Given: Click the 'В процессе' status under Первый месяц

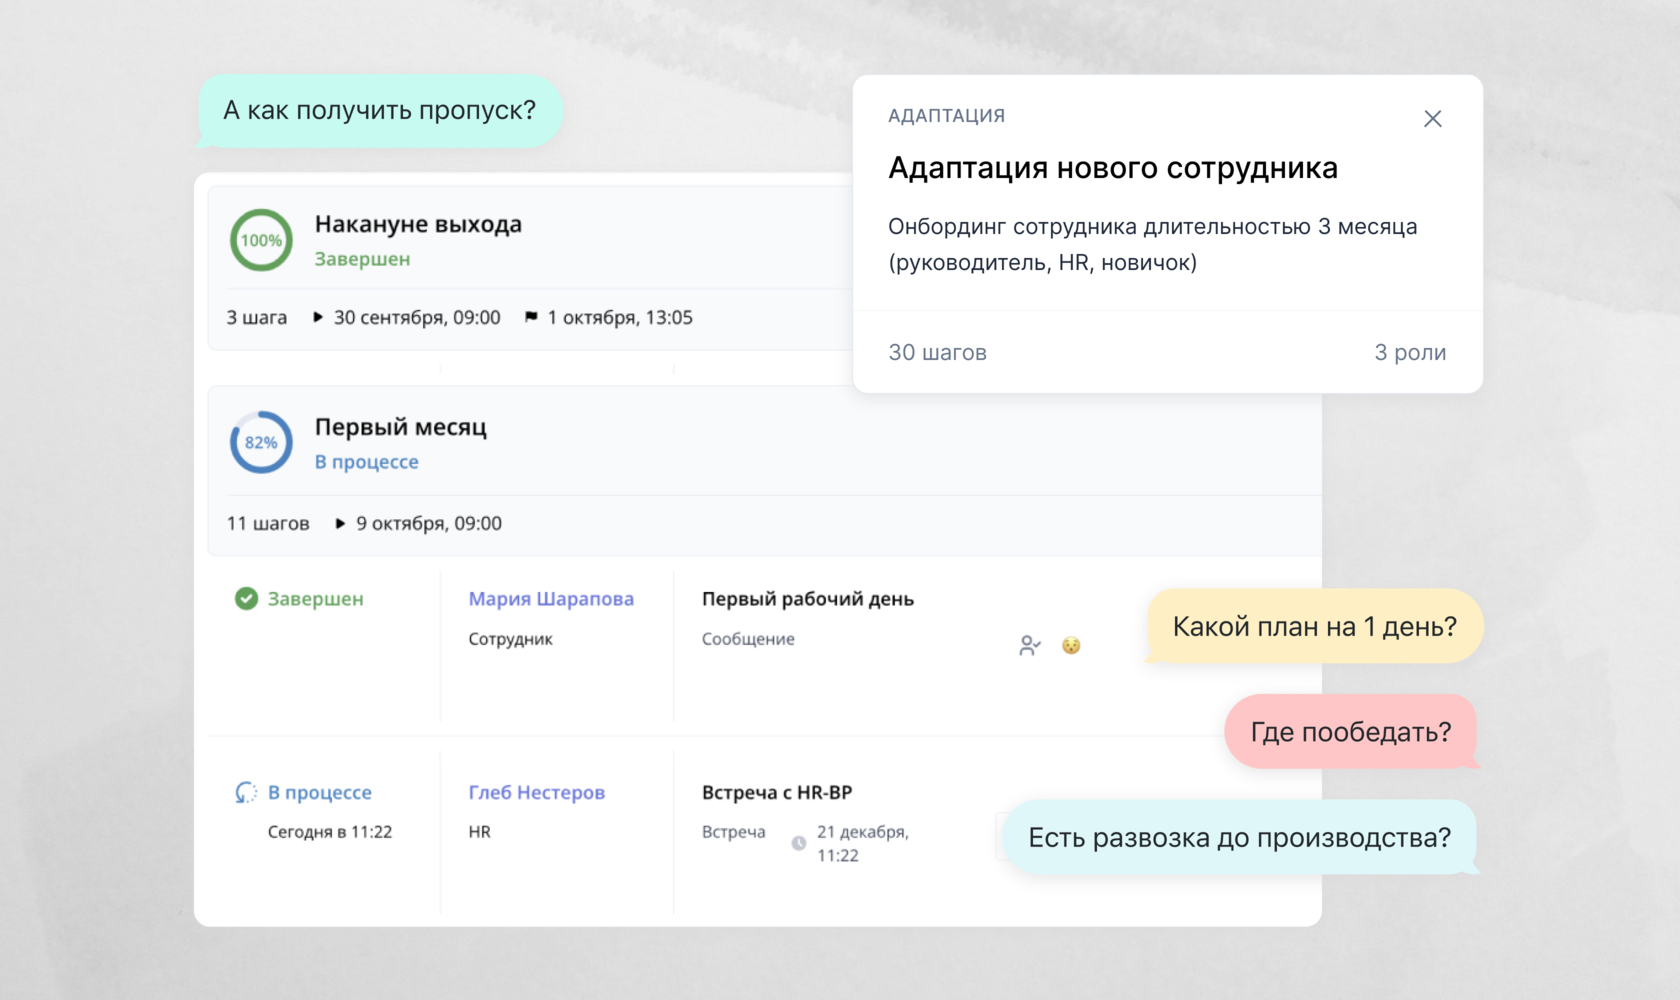Looking at the screenshot, I should pyautogui.click(x=366, y=462).
